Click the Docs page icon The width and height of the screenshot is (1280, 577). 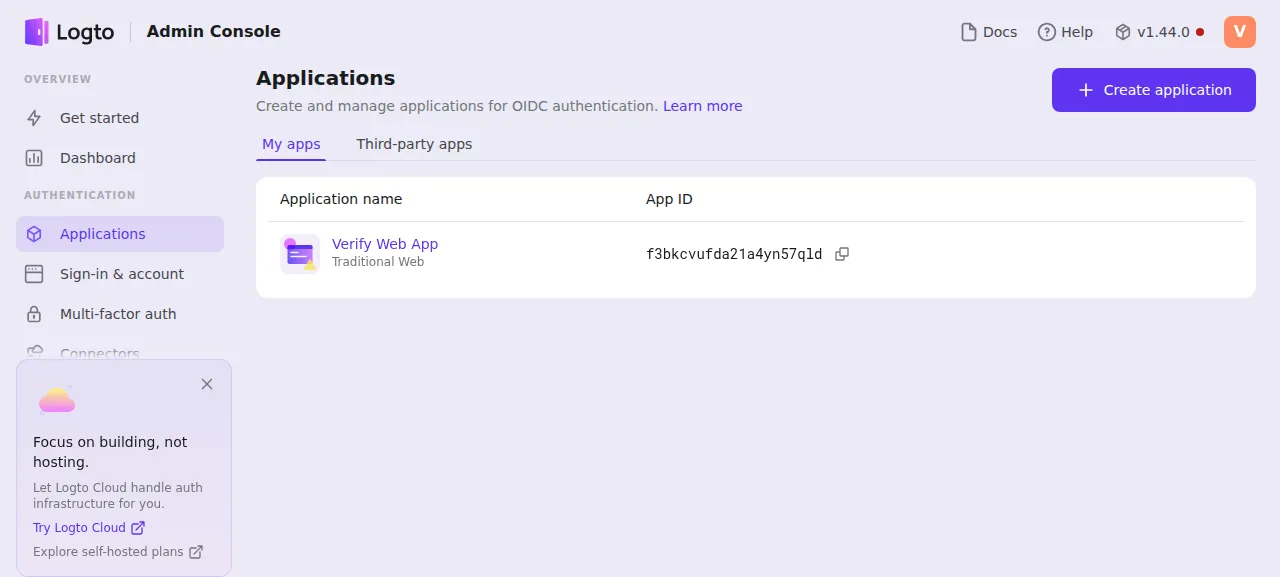tap(968, 32)
